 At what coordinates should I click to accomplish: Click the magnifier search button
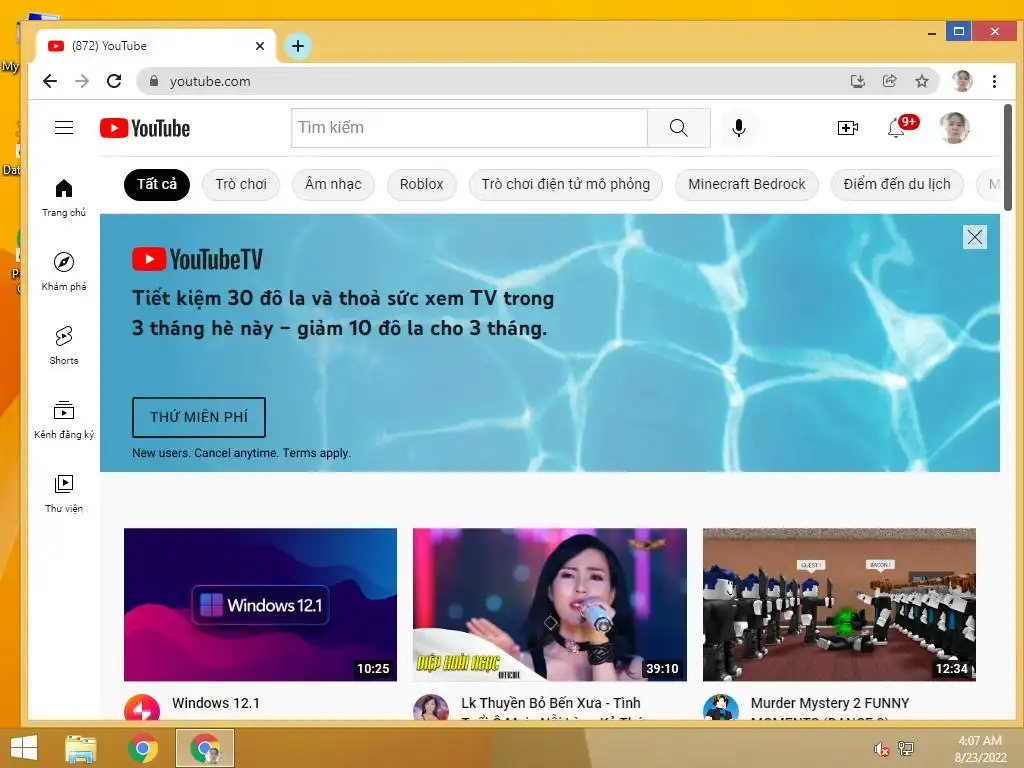pyautogui.click(x=679, y=128)
